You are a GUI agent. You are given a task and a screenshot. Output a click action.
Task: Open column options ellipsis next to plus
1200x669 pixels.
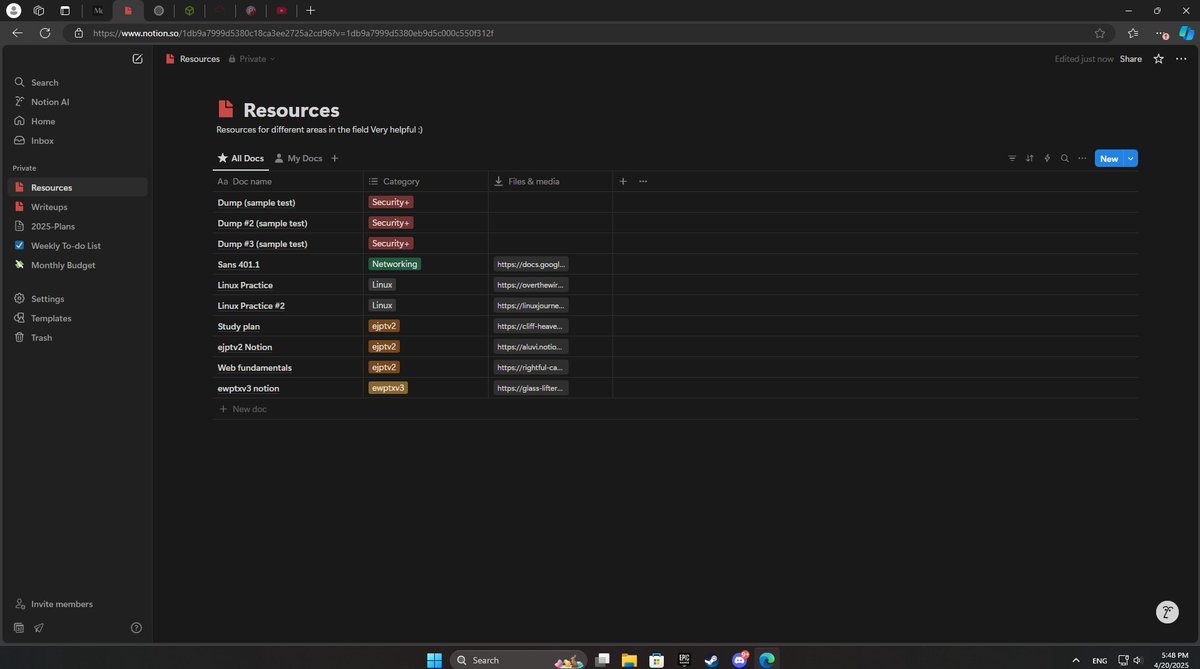(643, 181)
